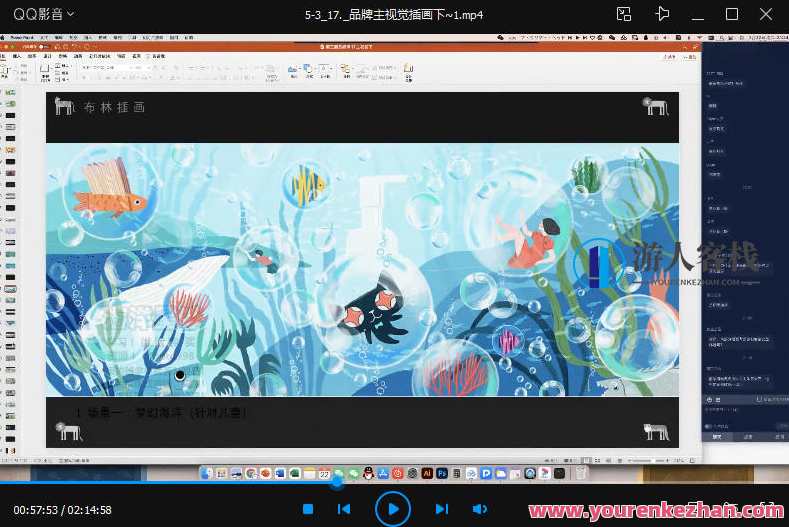This screenshot has height=527, width=789.
Task: Click the 布林插画 slide header logo
Action: [x=64, y=107]
